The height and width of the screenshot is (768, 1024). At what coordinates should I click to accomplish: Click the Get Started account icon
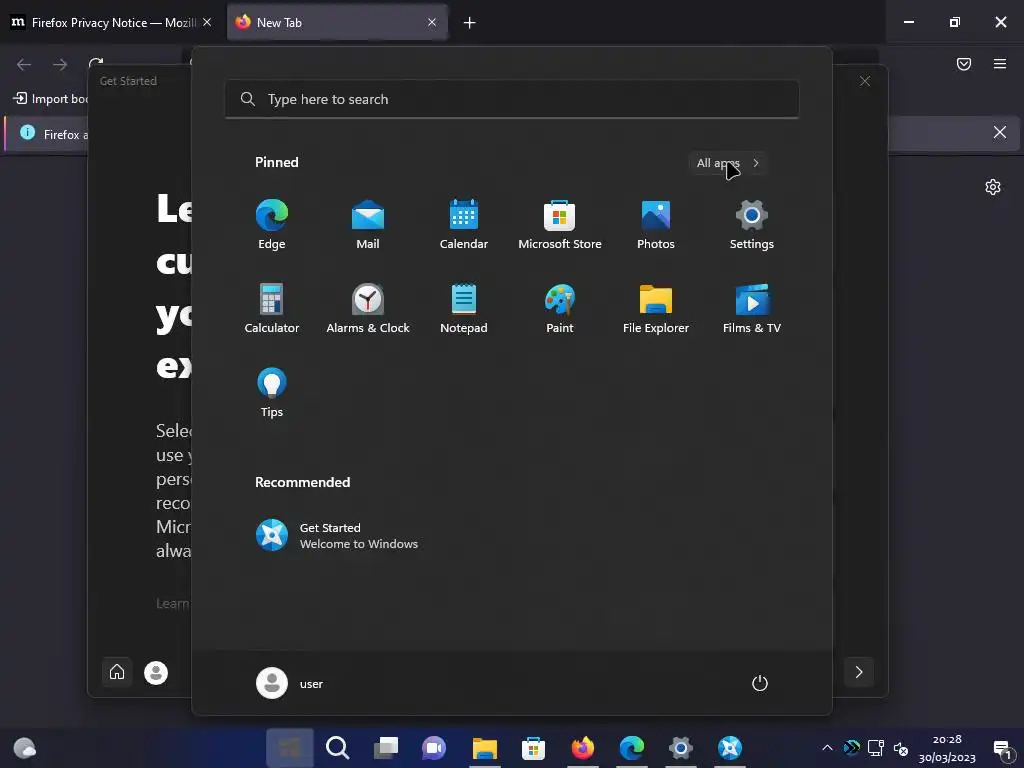pos(156,673)
